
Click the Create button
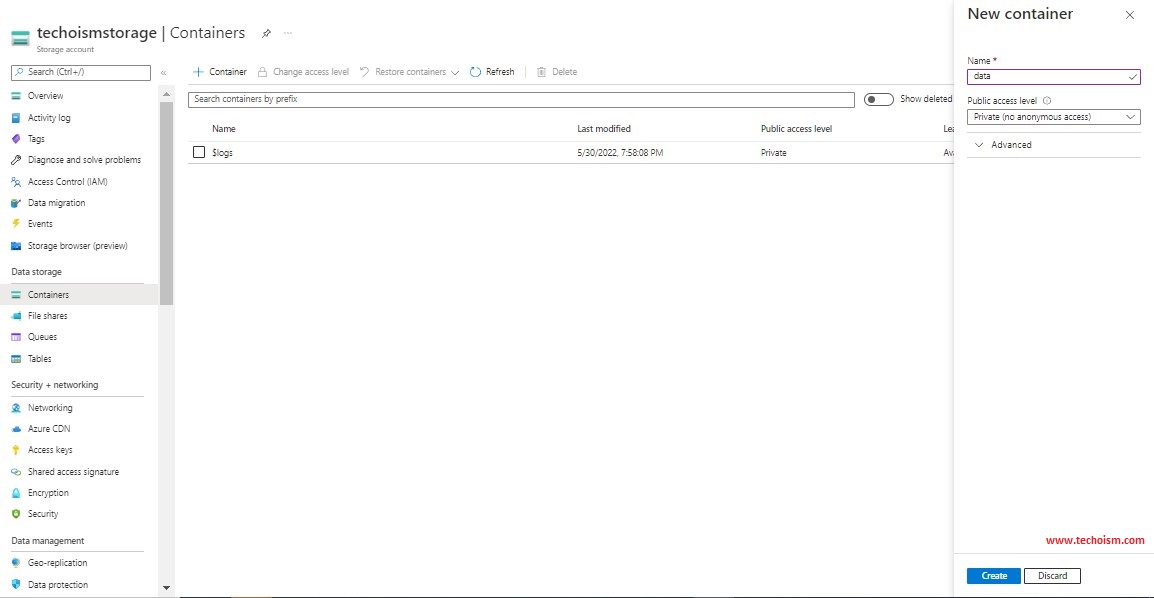pos(994,576)
